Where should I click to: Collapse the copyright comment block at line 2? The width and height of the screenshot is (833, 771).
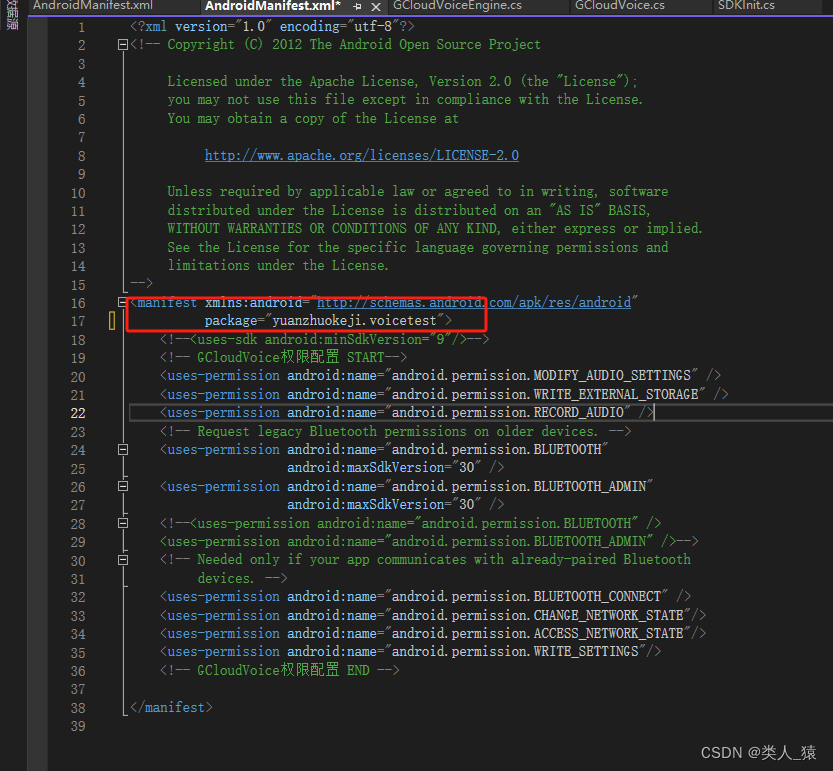122,43
